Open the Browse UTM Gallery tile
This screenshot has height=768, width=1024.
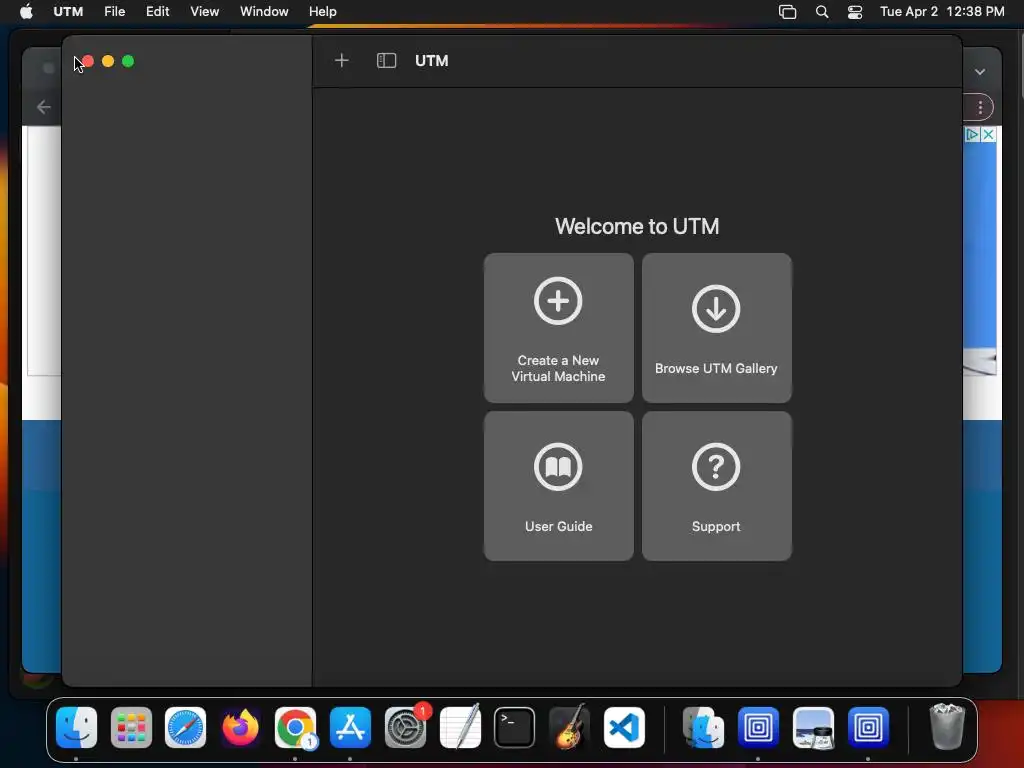716,328
